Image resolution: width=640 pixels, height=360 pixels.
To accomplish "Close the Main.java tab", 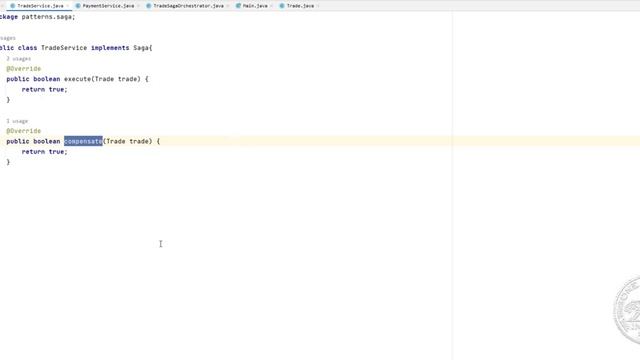I will [272, 6].
